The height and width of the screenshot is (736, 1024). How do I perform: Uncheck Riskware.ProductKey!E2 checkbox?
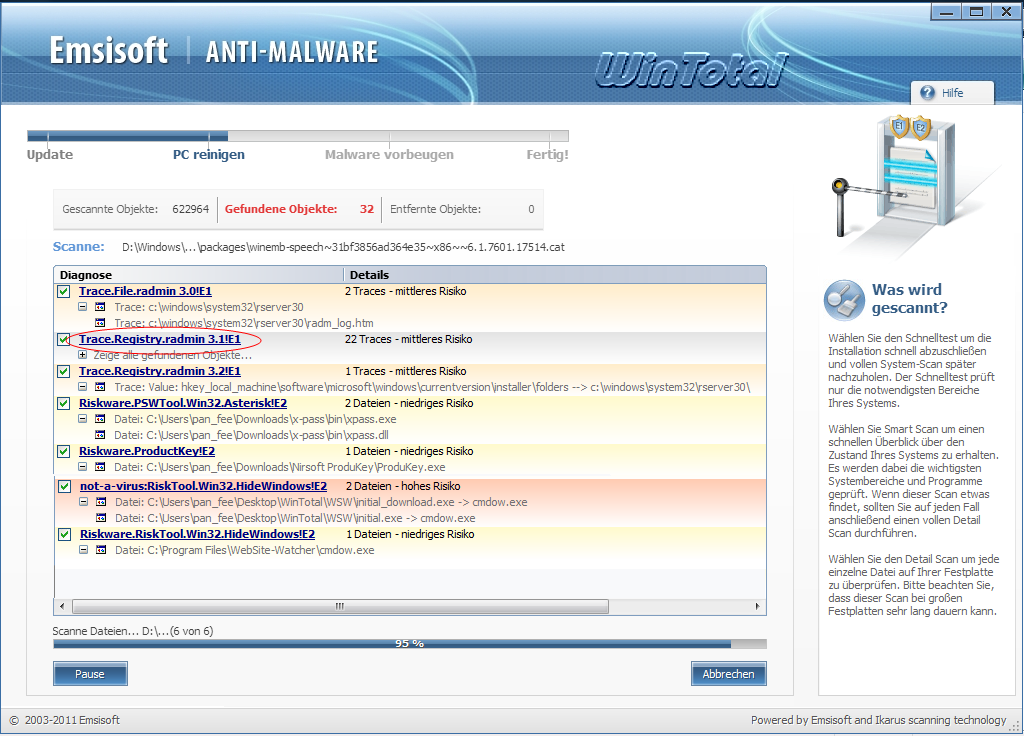63,451
